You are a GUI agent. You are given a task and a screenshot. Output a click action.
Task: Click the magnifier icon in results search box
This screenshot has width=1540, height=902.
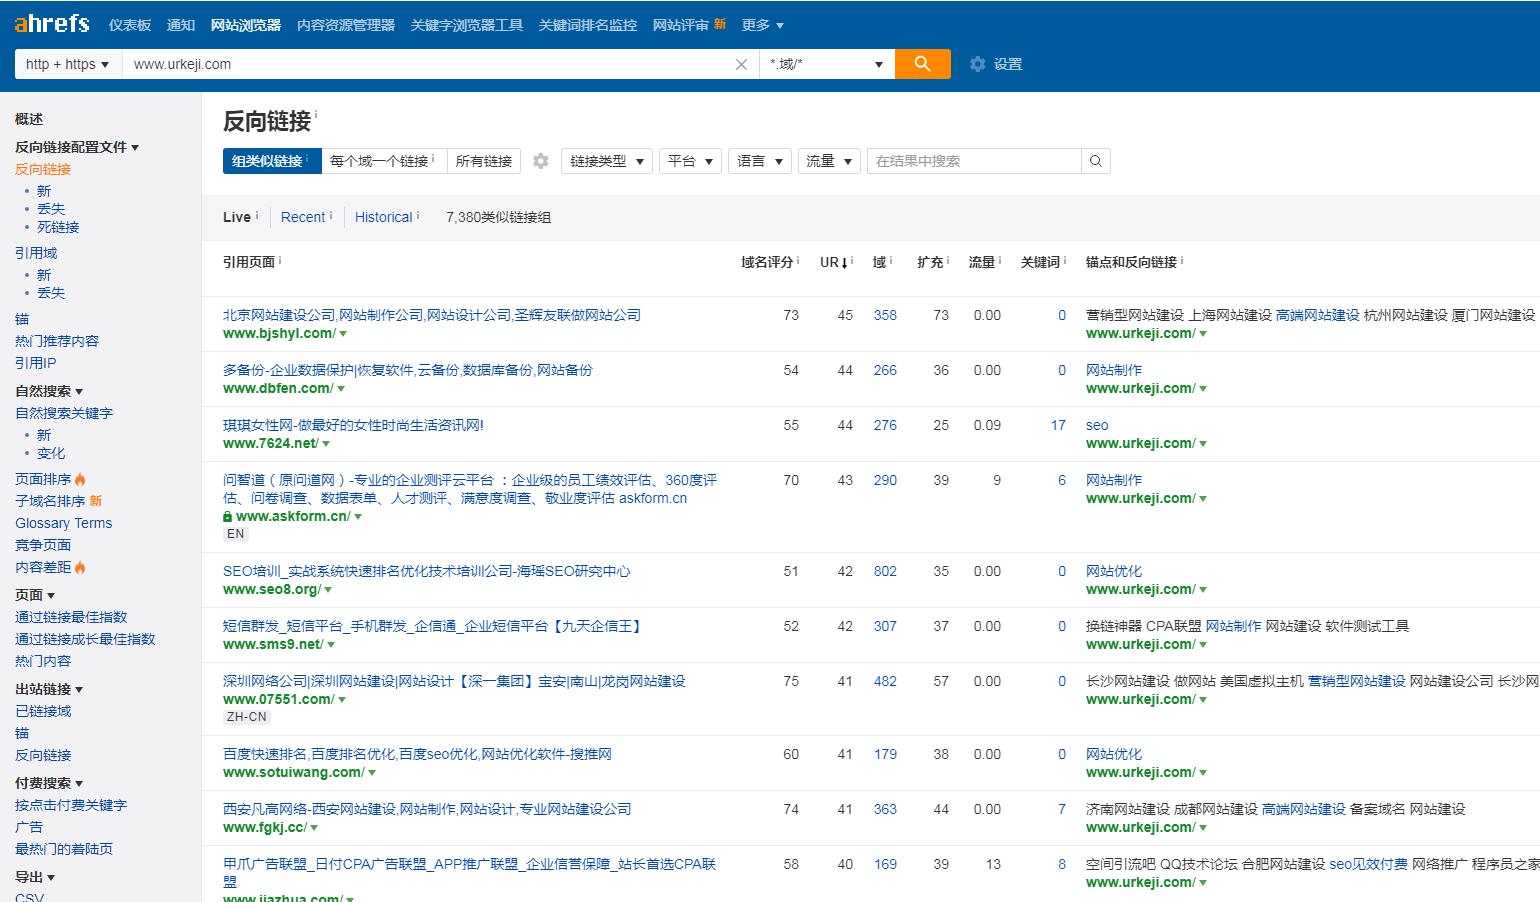[x=1096, y=161]
